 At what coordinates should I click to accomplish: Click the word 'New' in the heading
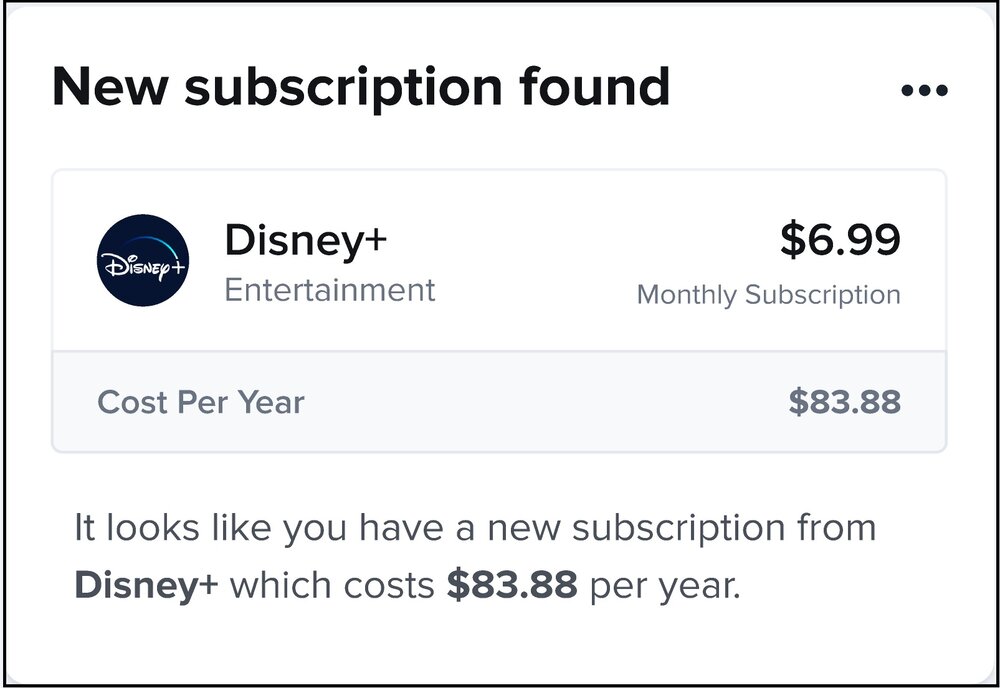(x=110, y=87)
